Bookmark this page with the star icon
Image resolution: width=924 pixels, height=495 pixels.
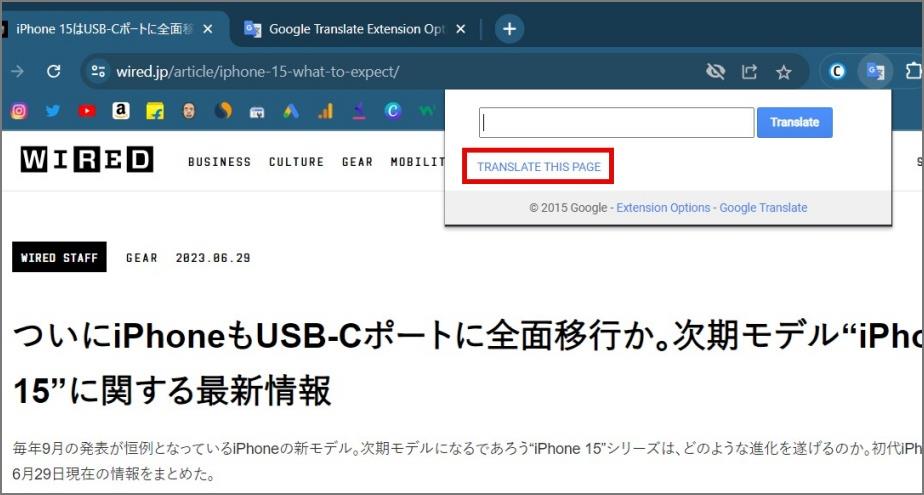tap(783, 72)
